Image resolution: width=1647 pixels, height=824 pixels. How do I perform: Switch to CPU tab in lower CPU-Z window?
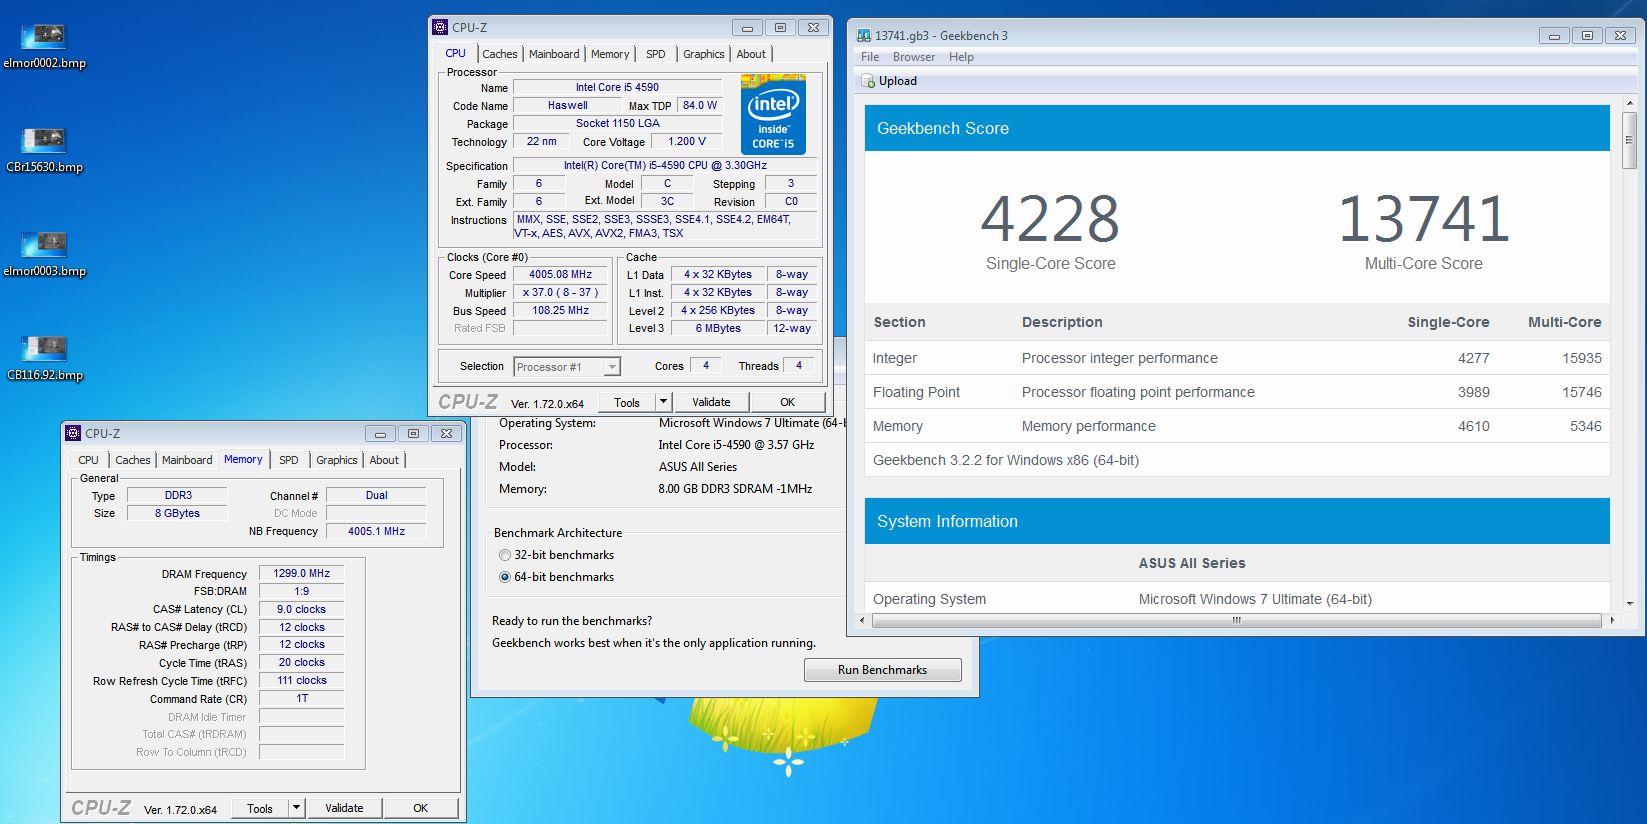pyautogui.click(x=88, y=460)
